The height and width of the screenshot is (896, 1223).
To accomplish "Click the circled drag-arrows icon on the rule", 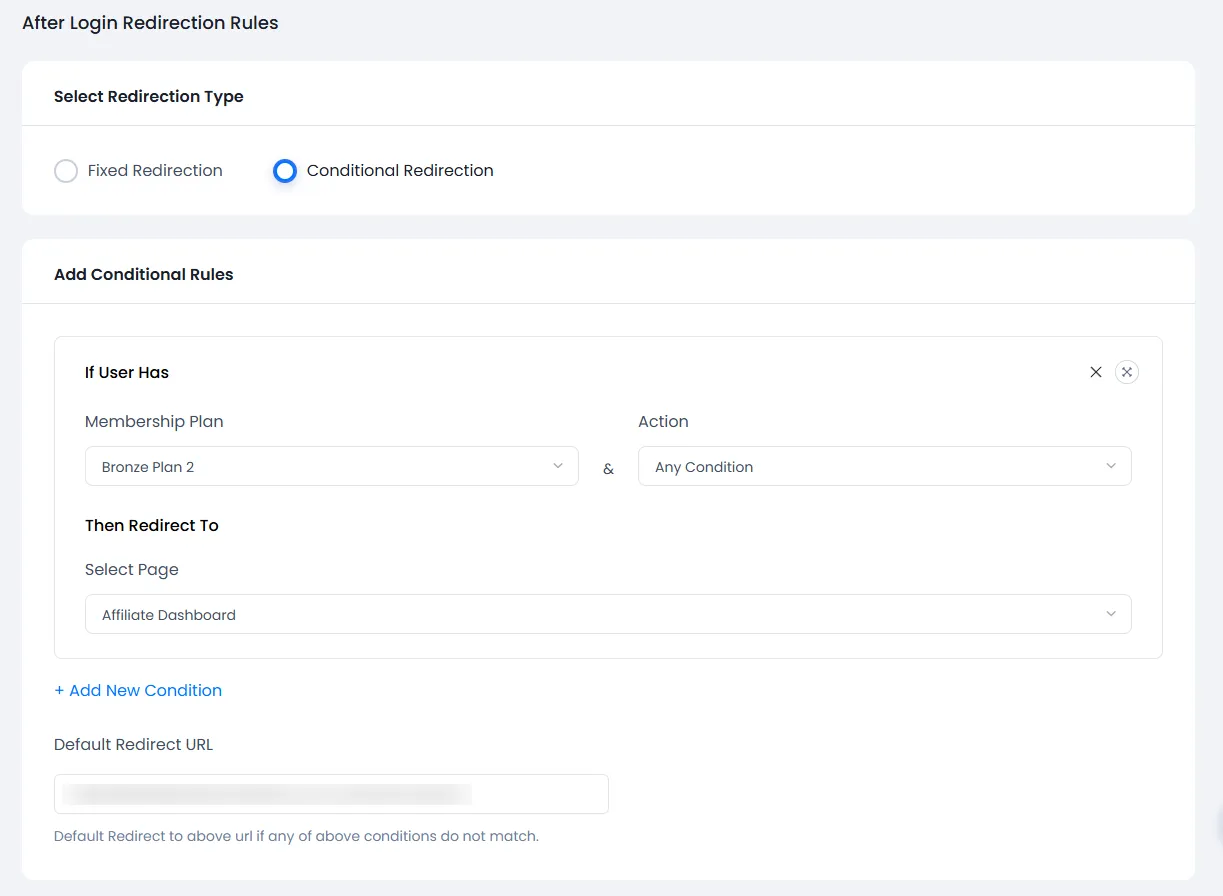I will pos(1127,372).
